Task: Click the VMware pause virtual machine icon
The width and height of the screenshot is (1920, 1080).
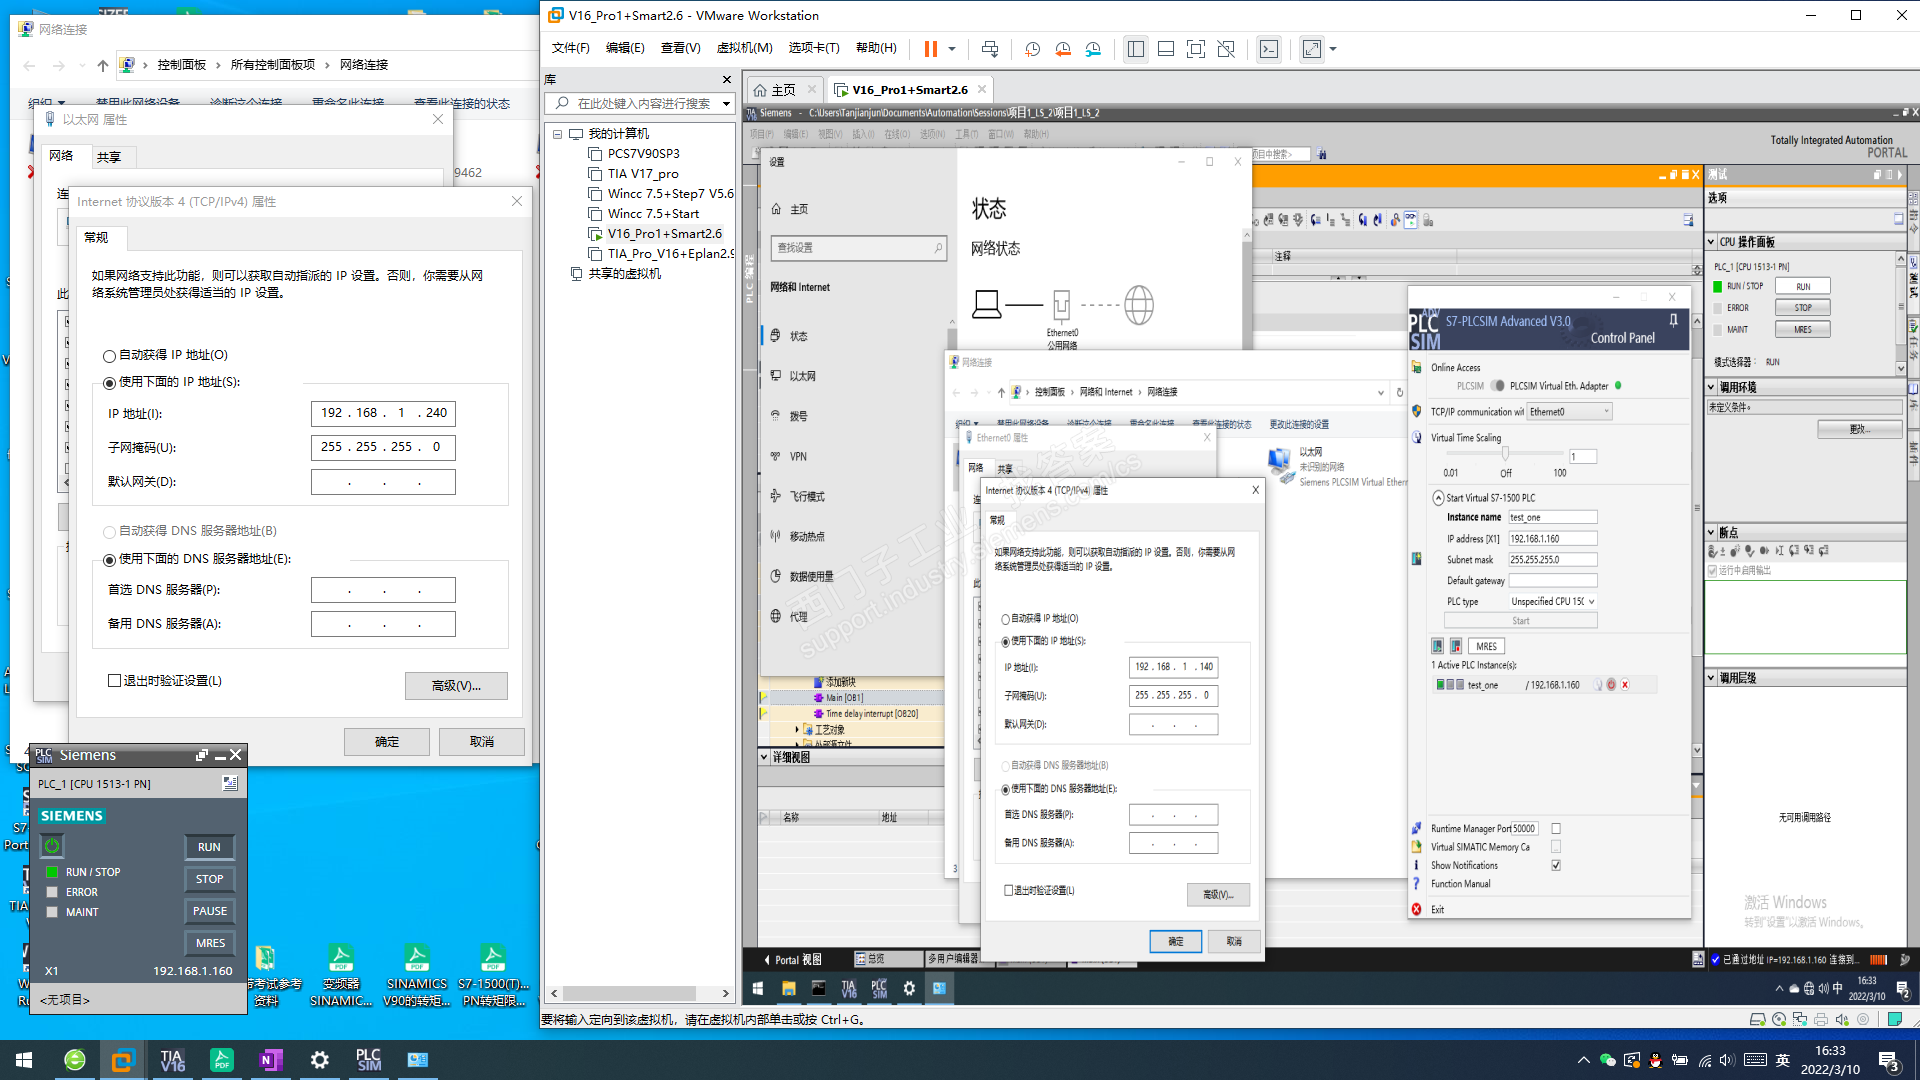Action: (x=930, y=49)
